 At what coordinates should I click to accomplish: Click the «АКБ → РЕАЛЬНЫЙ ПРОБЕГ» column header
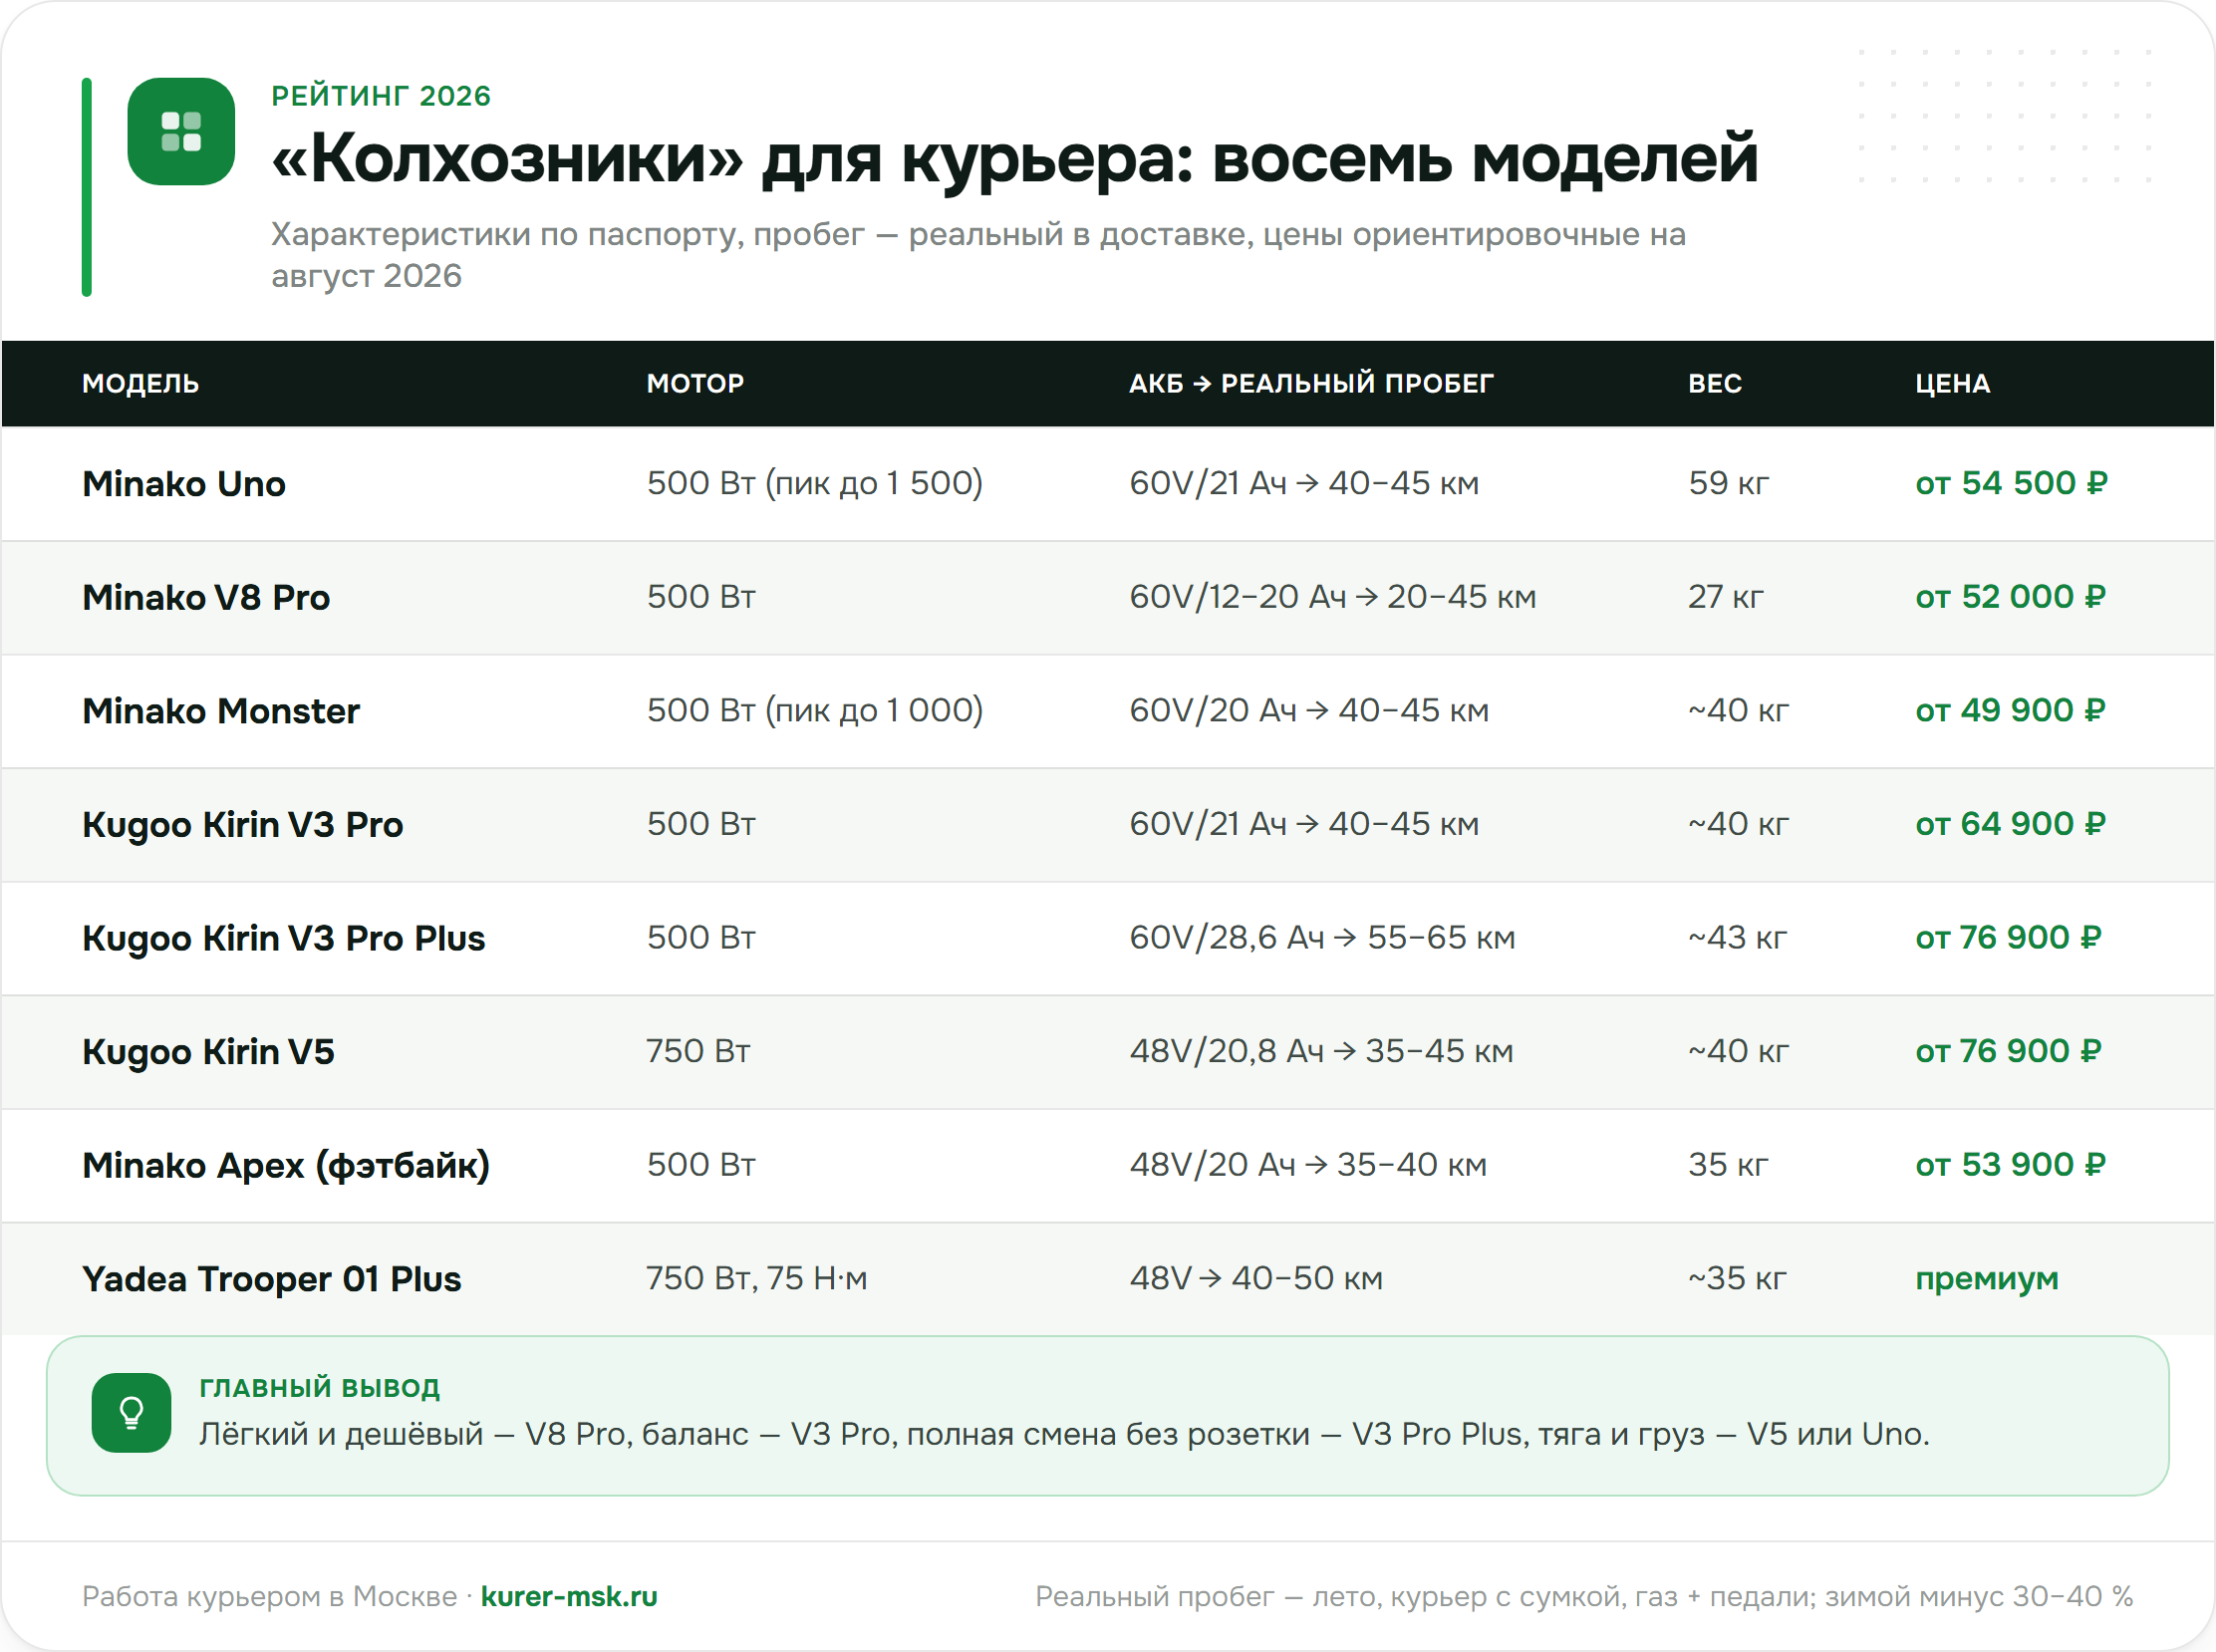(x=1311, y=384)
